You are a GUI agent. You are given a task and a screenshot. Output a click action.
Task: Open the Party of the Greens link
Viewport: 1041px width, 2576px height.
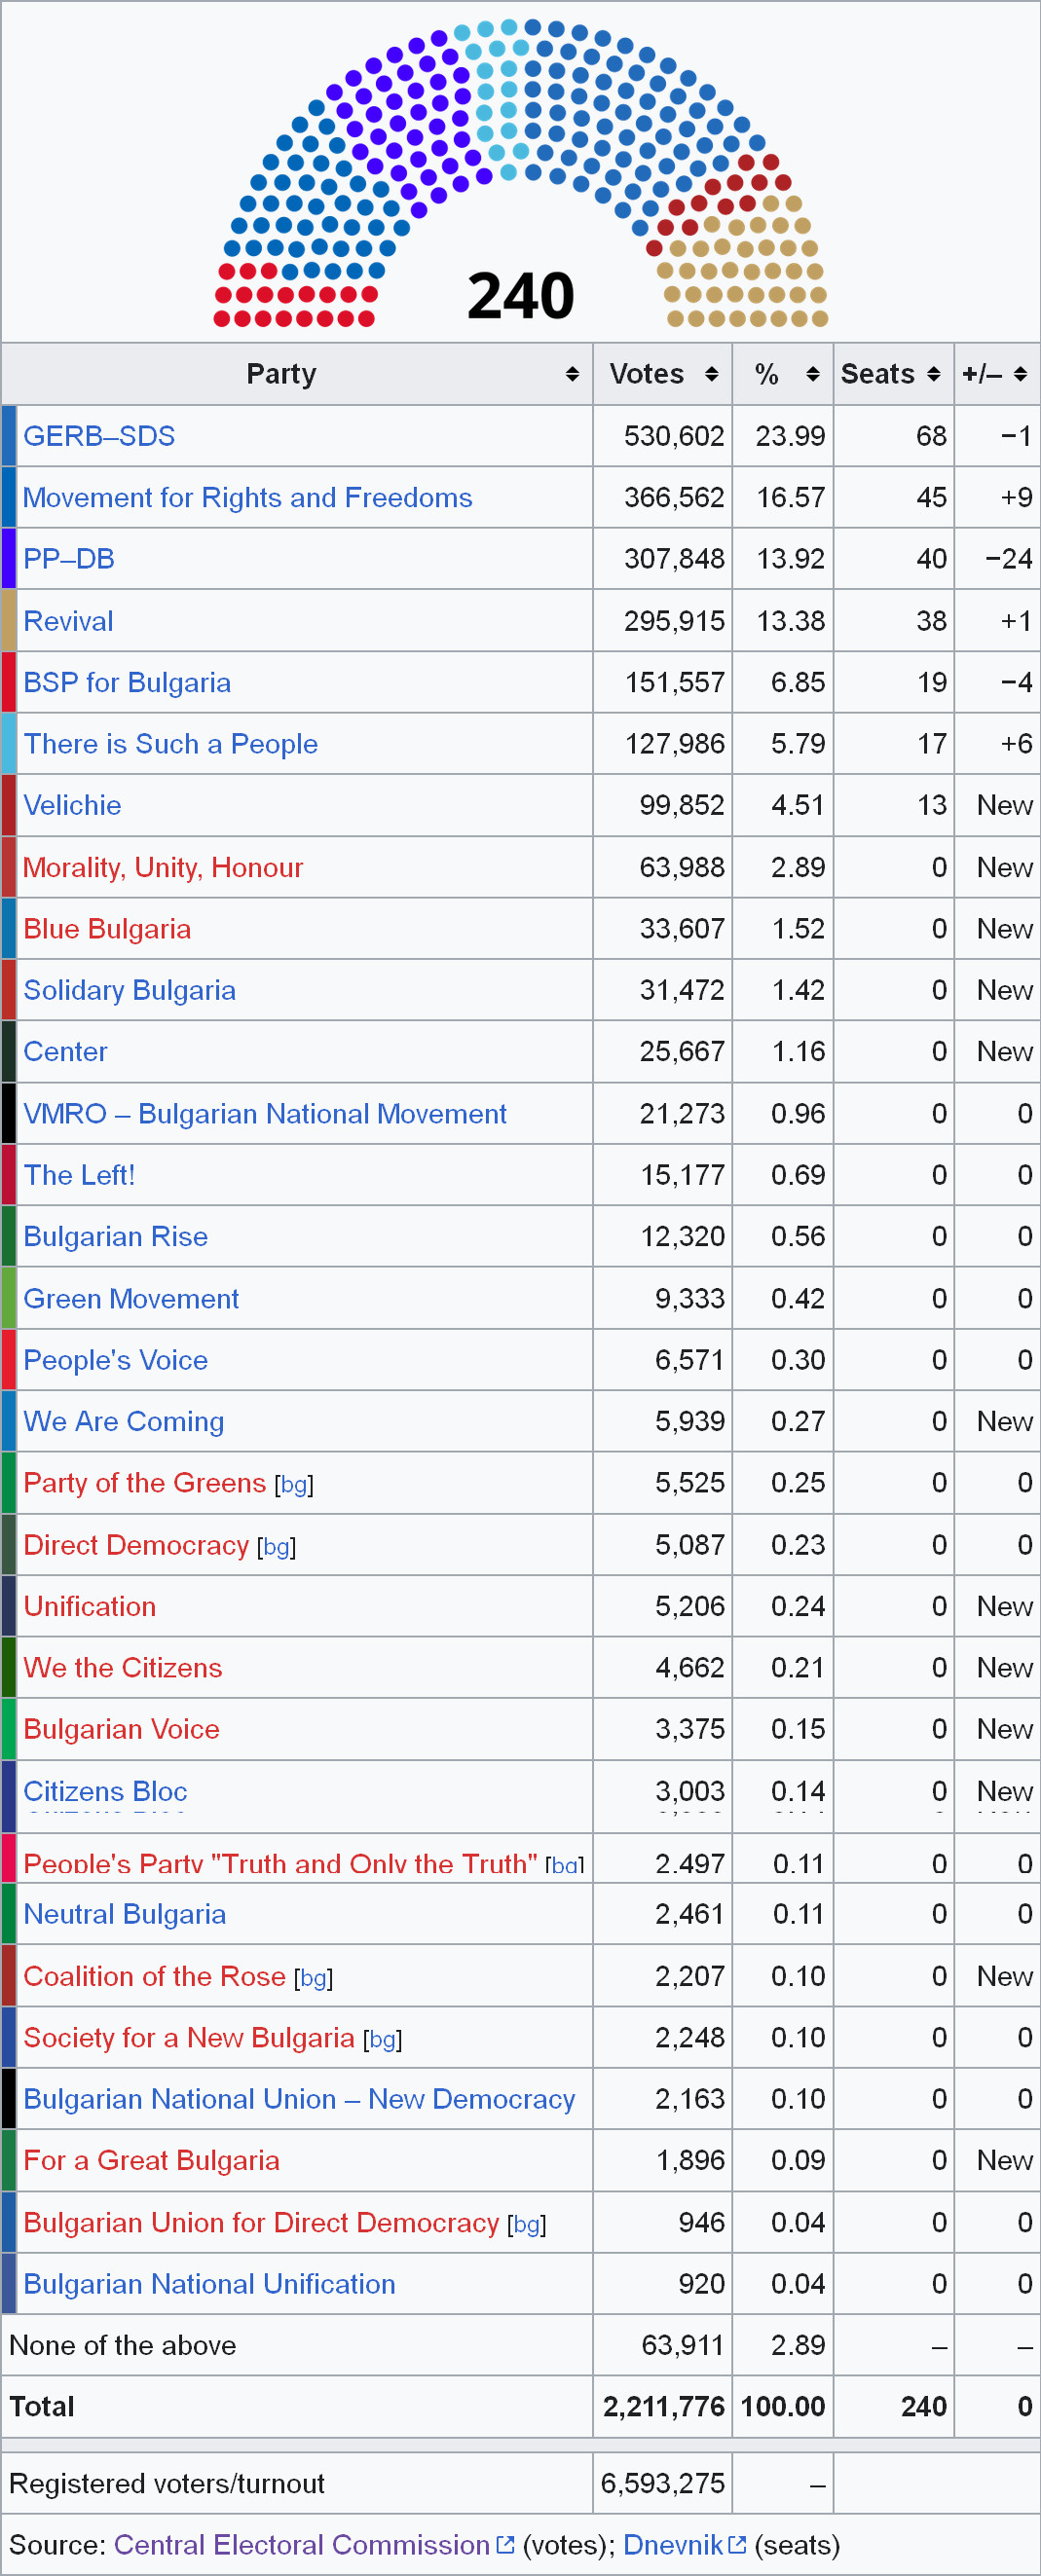coord(144,1482)
